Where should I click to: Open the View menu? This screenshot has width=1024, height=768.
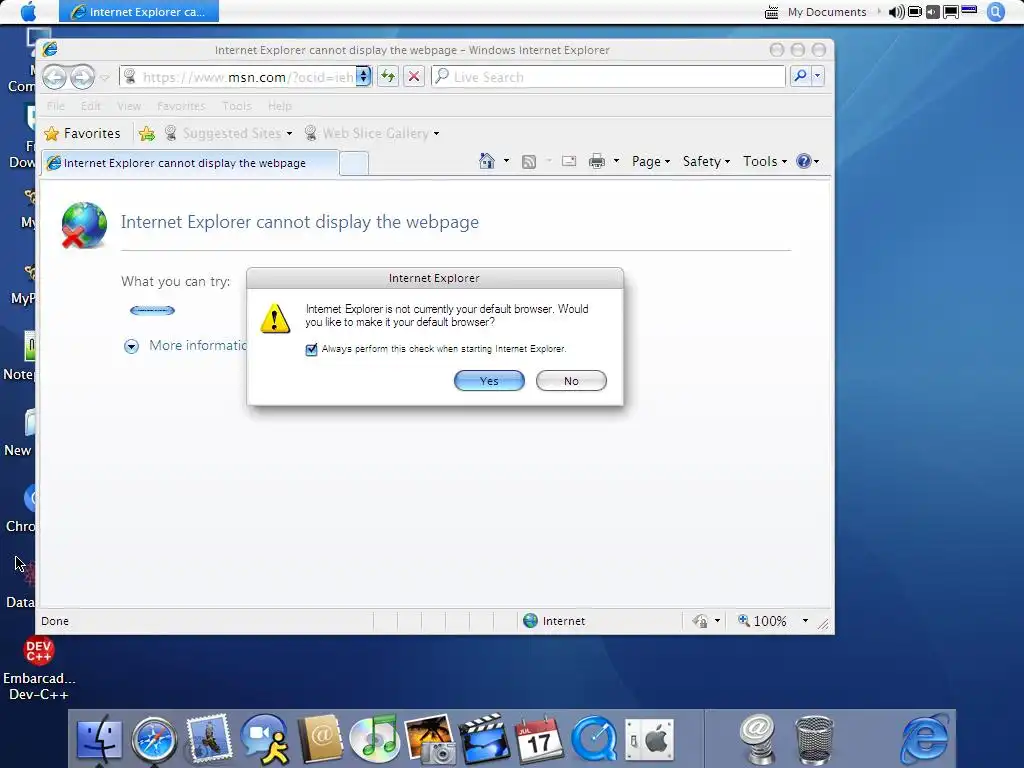point(129,106)
